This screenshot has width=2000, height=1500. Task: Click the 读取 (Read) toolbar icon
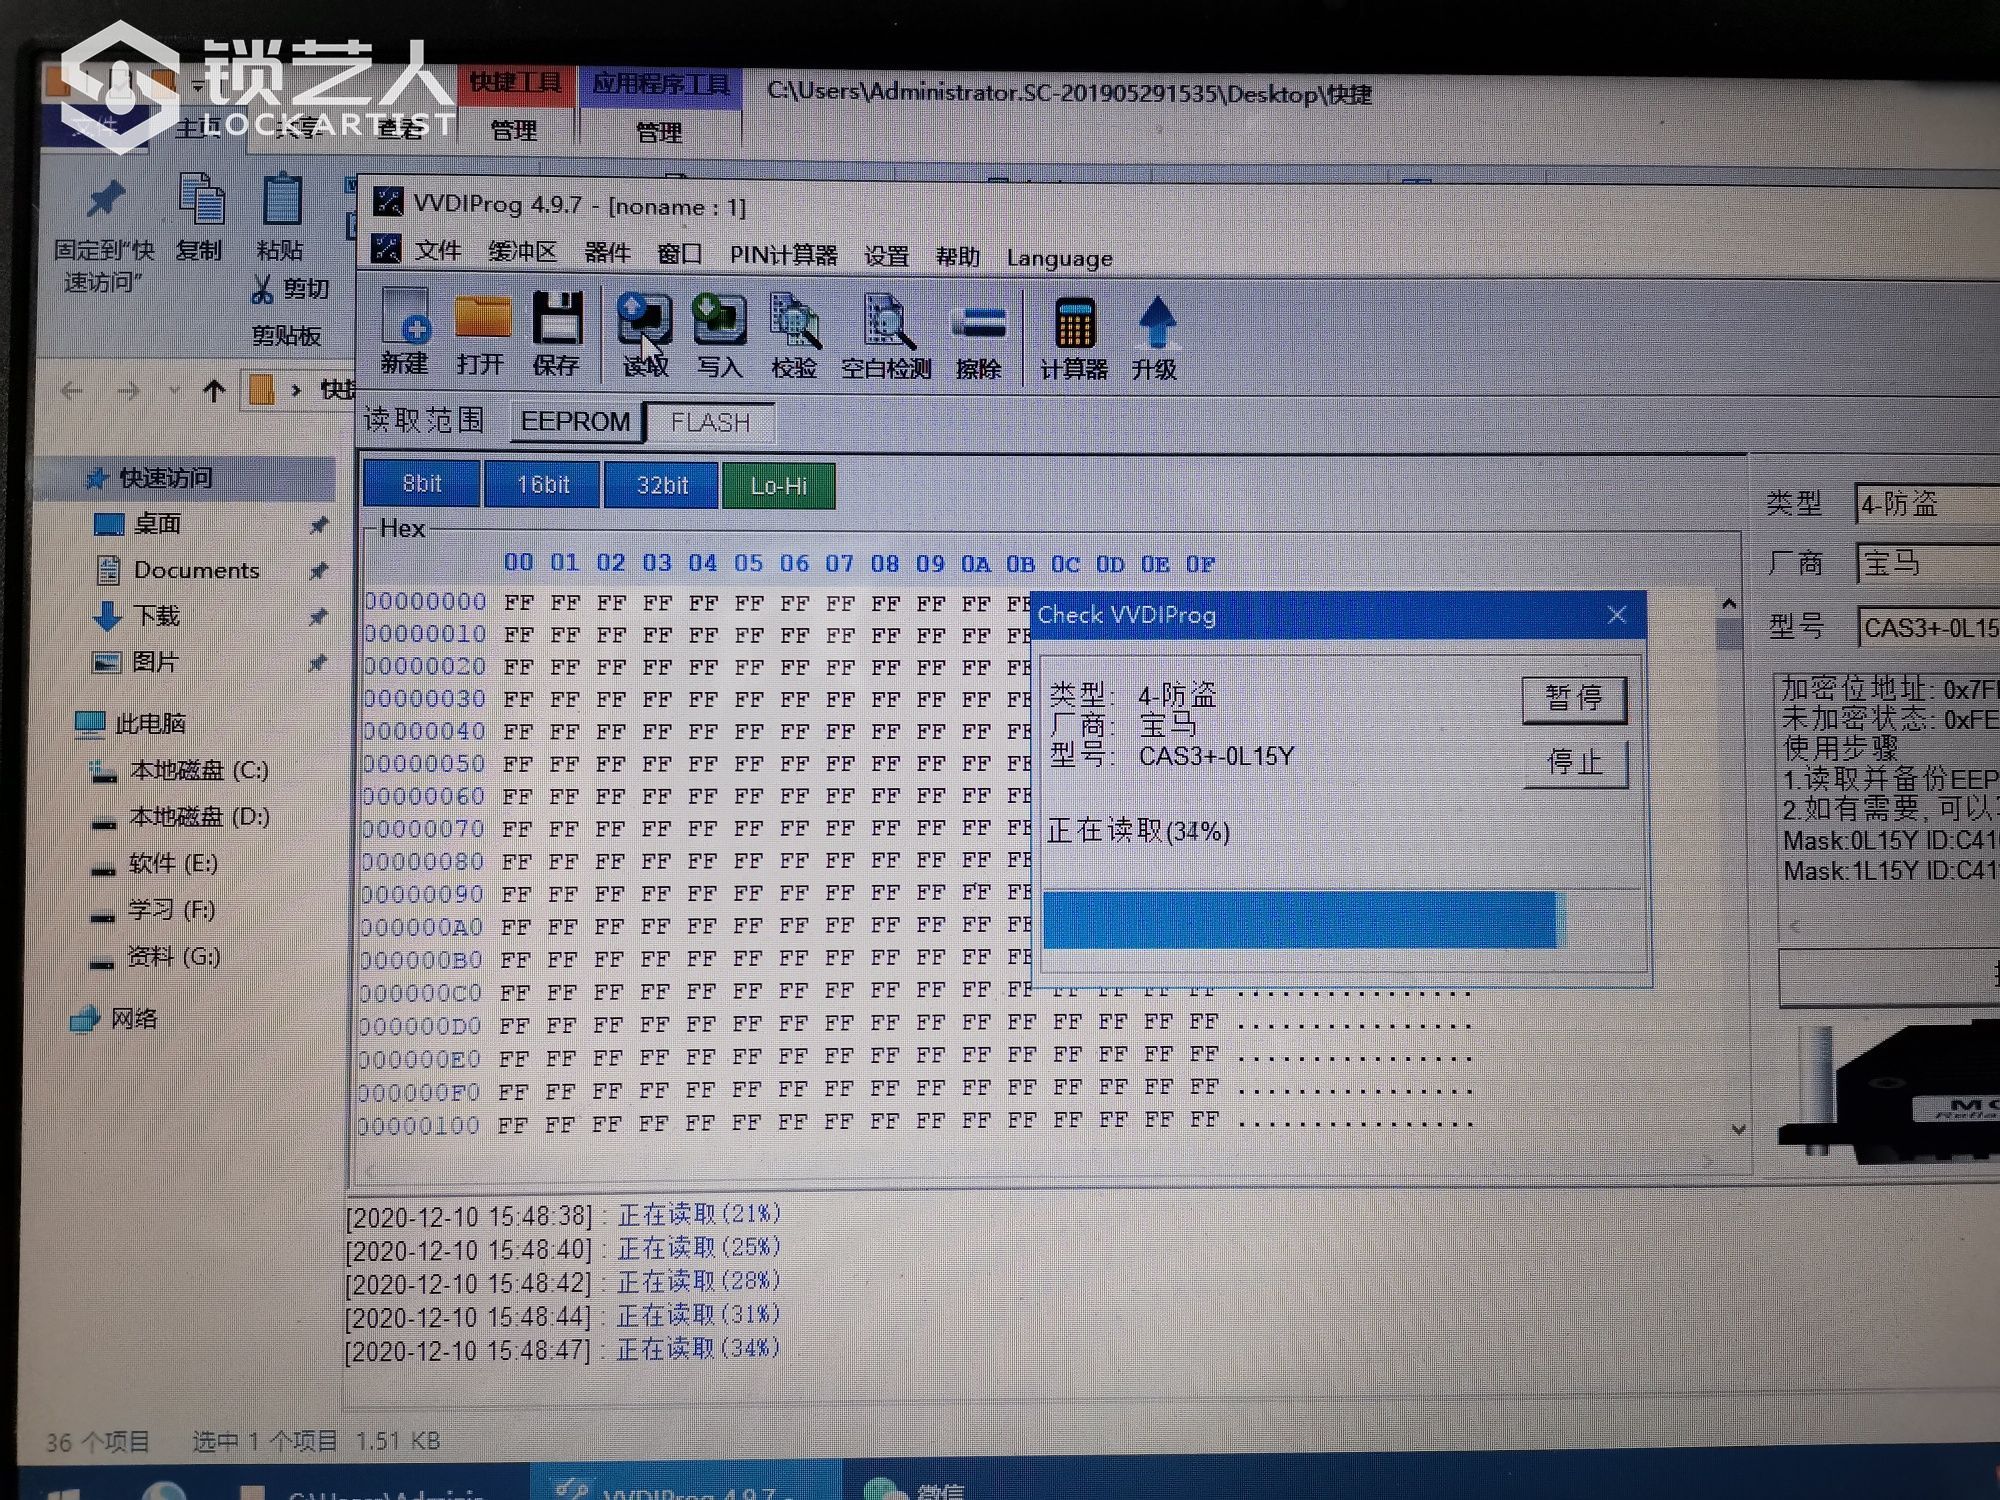pos(644,336)
